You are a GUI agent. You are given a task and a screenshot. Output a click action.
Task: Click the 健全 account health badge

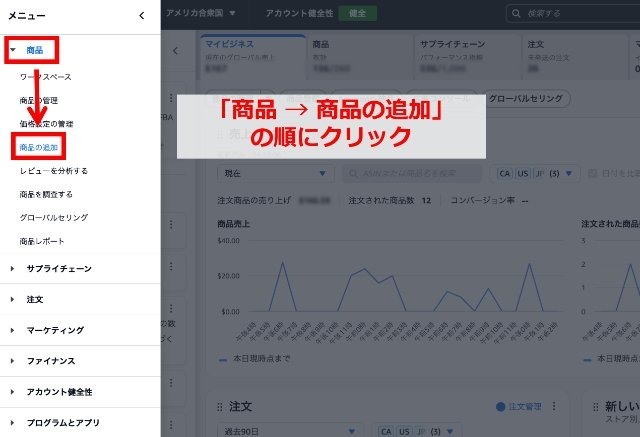coord(358,13)
